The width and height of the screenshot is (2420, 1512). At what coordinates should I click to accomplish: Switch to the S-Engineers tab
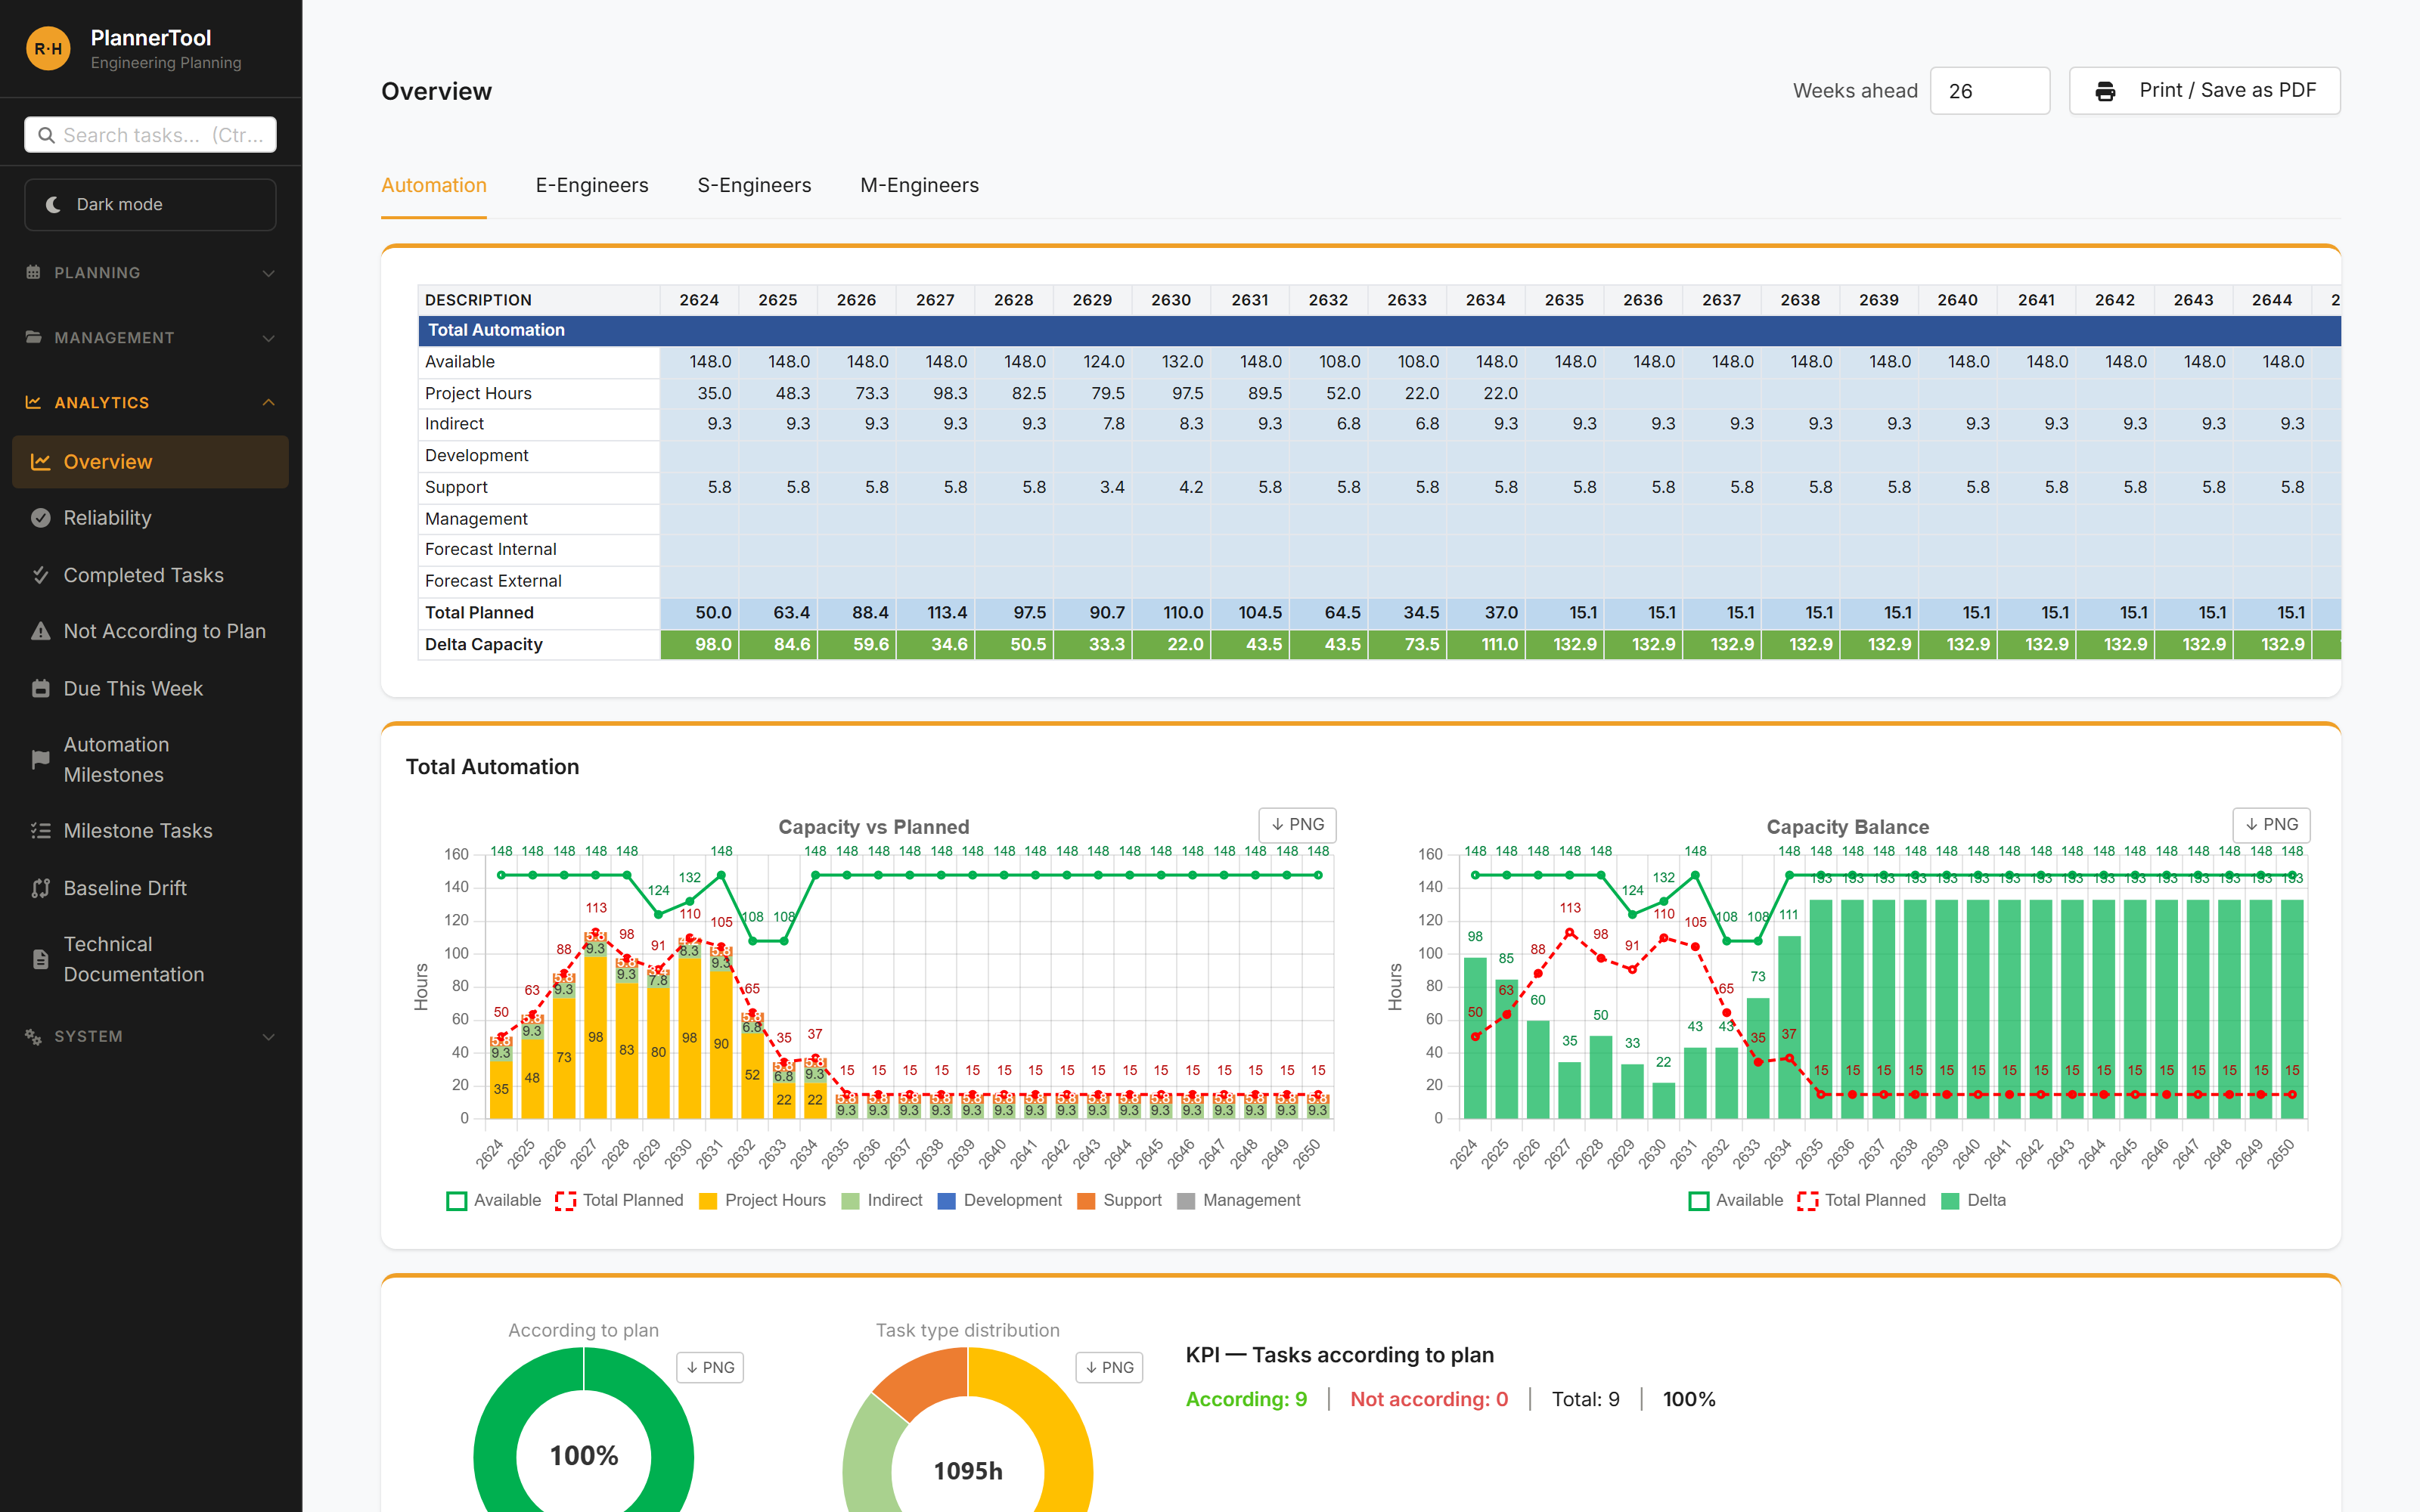[754, 185]
